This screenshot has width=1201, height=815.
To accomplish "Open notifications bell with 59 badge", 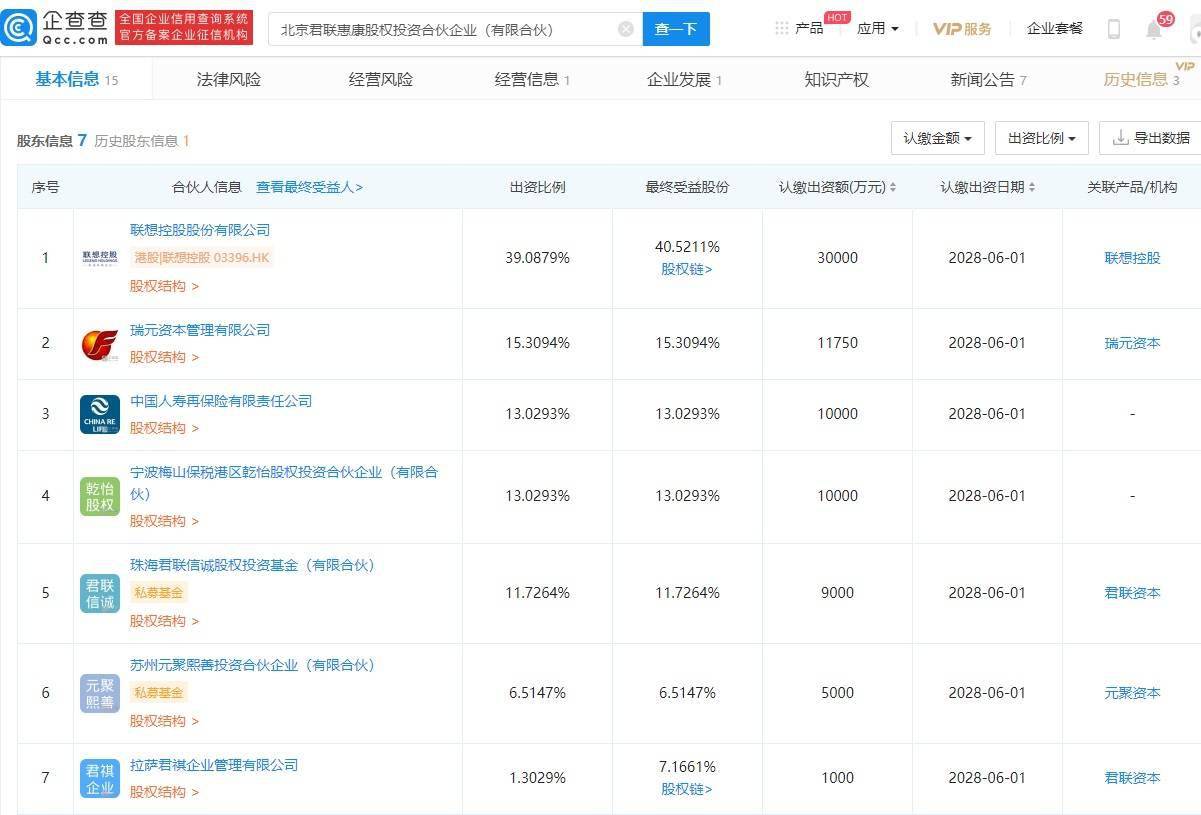I will click(1154, 29).
